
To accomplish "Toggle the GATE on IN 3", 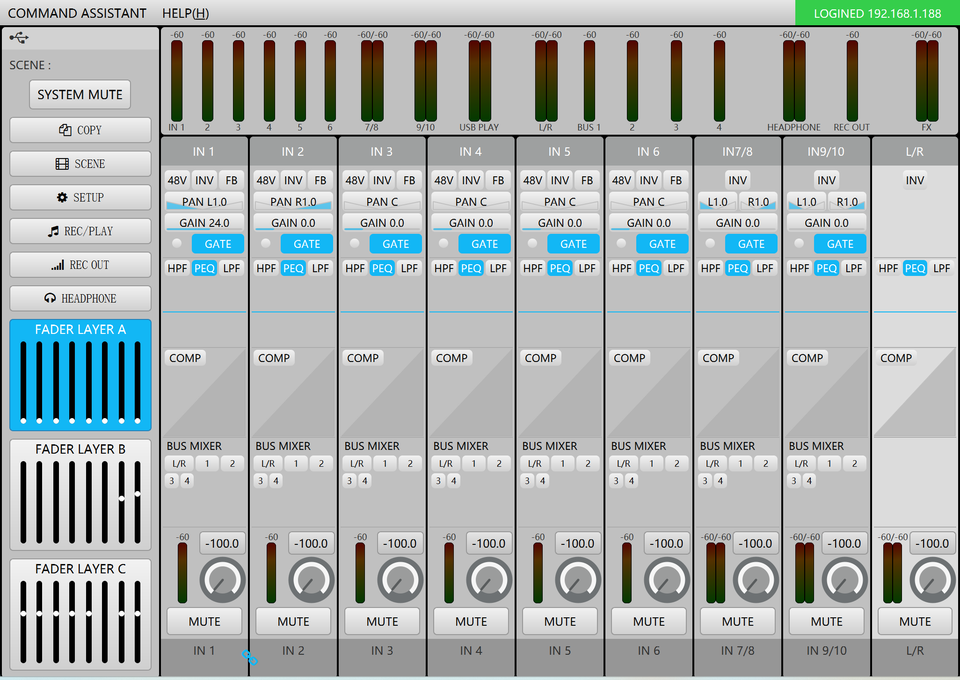I will [x=395, y=244].
